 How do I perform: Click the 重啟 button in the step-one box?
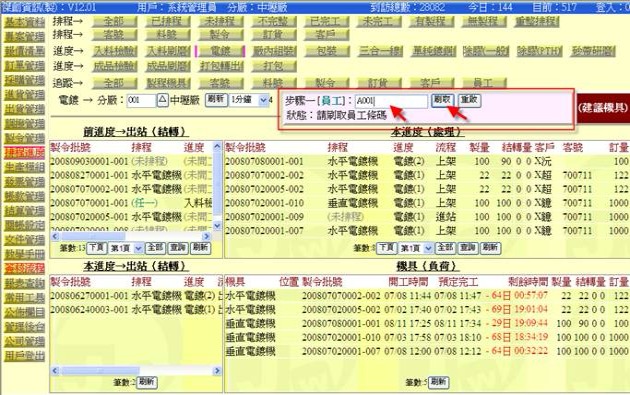[469, 100]
